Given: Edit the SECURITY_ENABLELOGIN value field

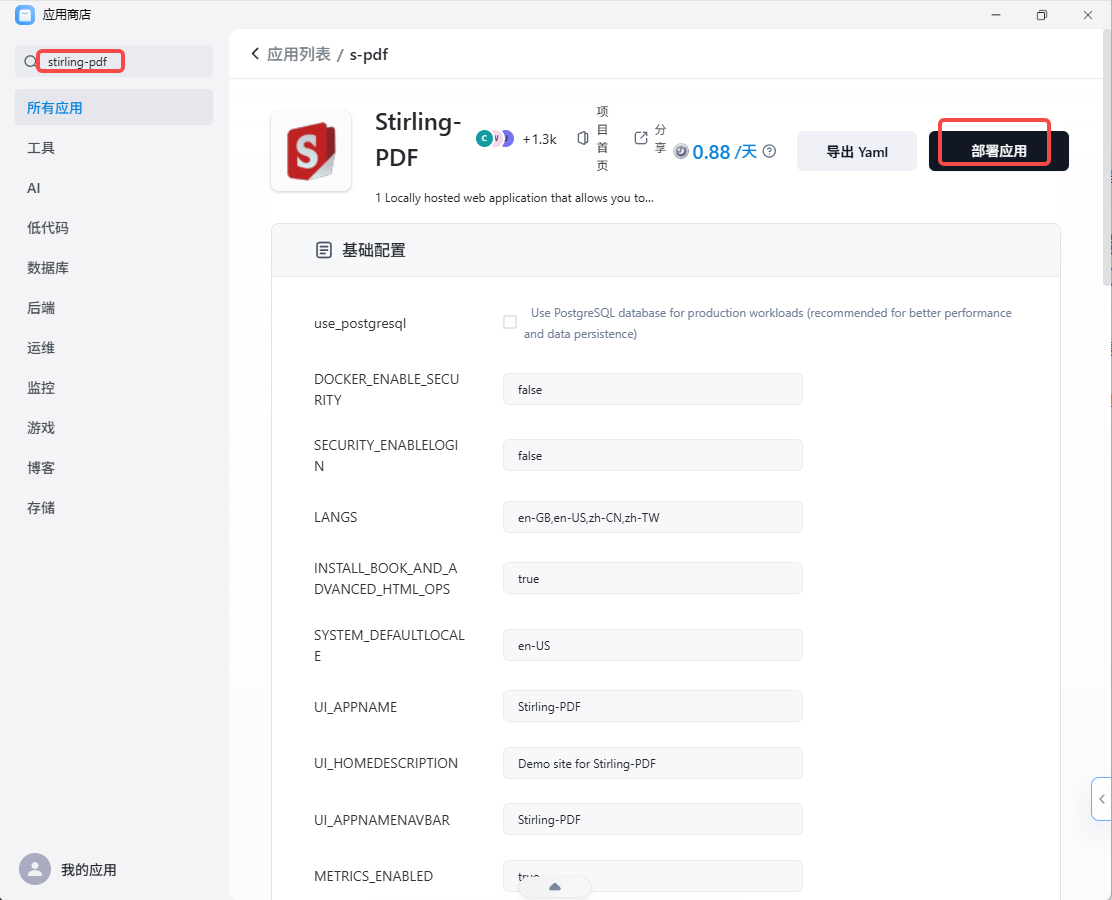Looking at the screenshot, I should click(652, 455).
